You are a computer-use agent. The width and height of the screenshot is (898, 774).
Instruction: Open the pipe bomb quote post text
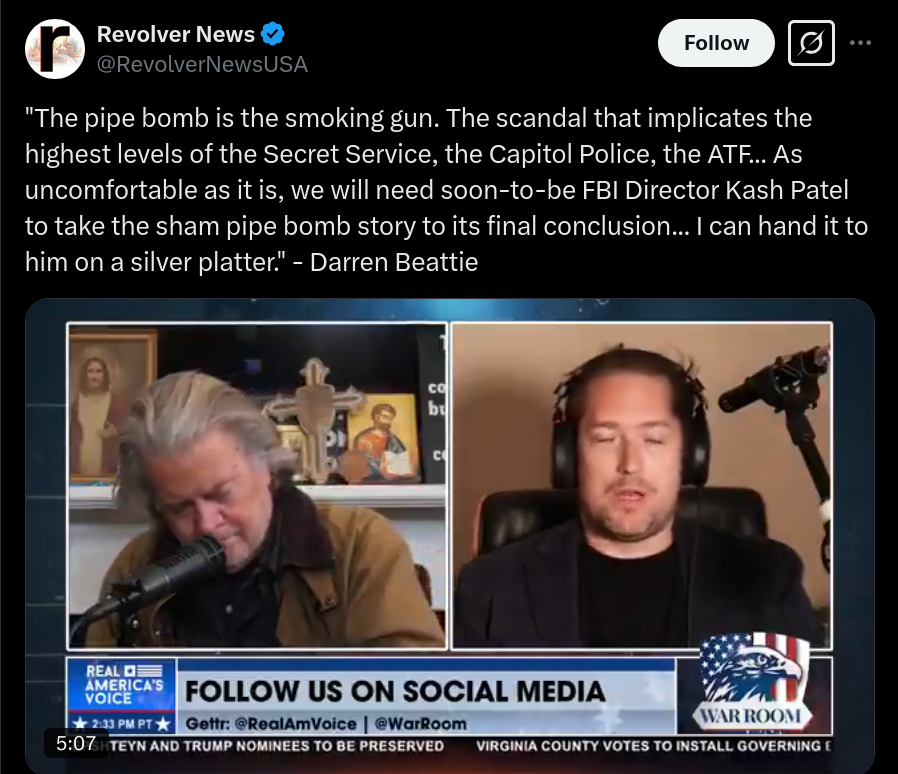[x=446, y=190]
